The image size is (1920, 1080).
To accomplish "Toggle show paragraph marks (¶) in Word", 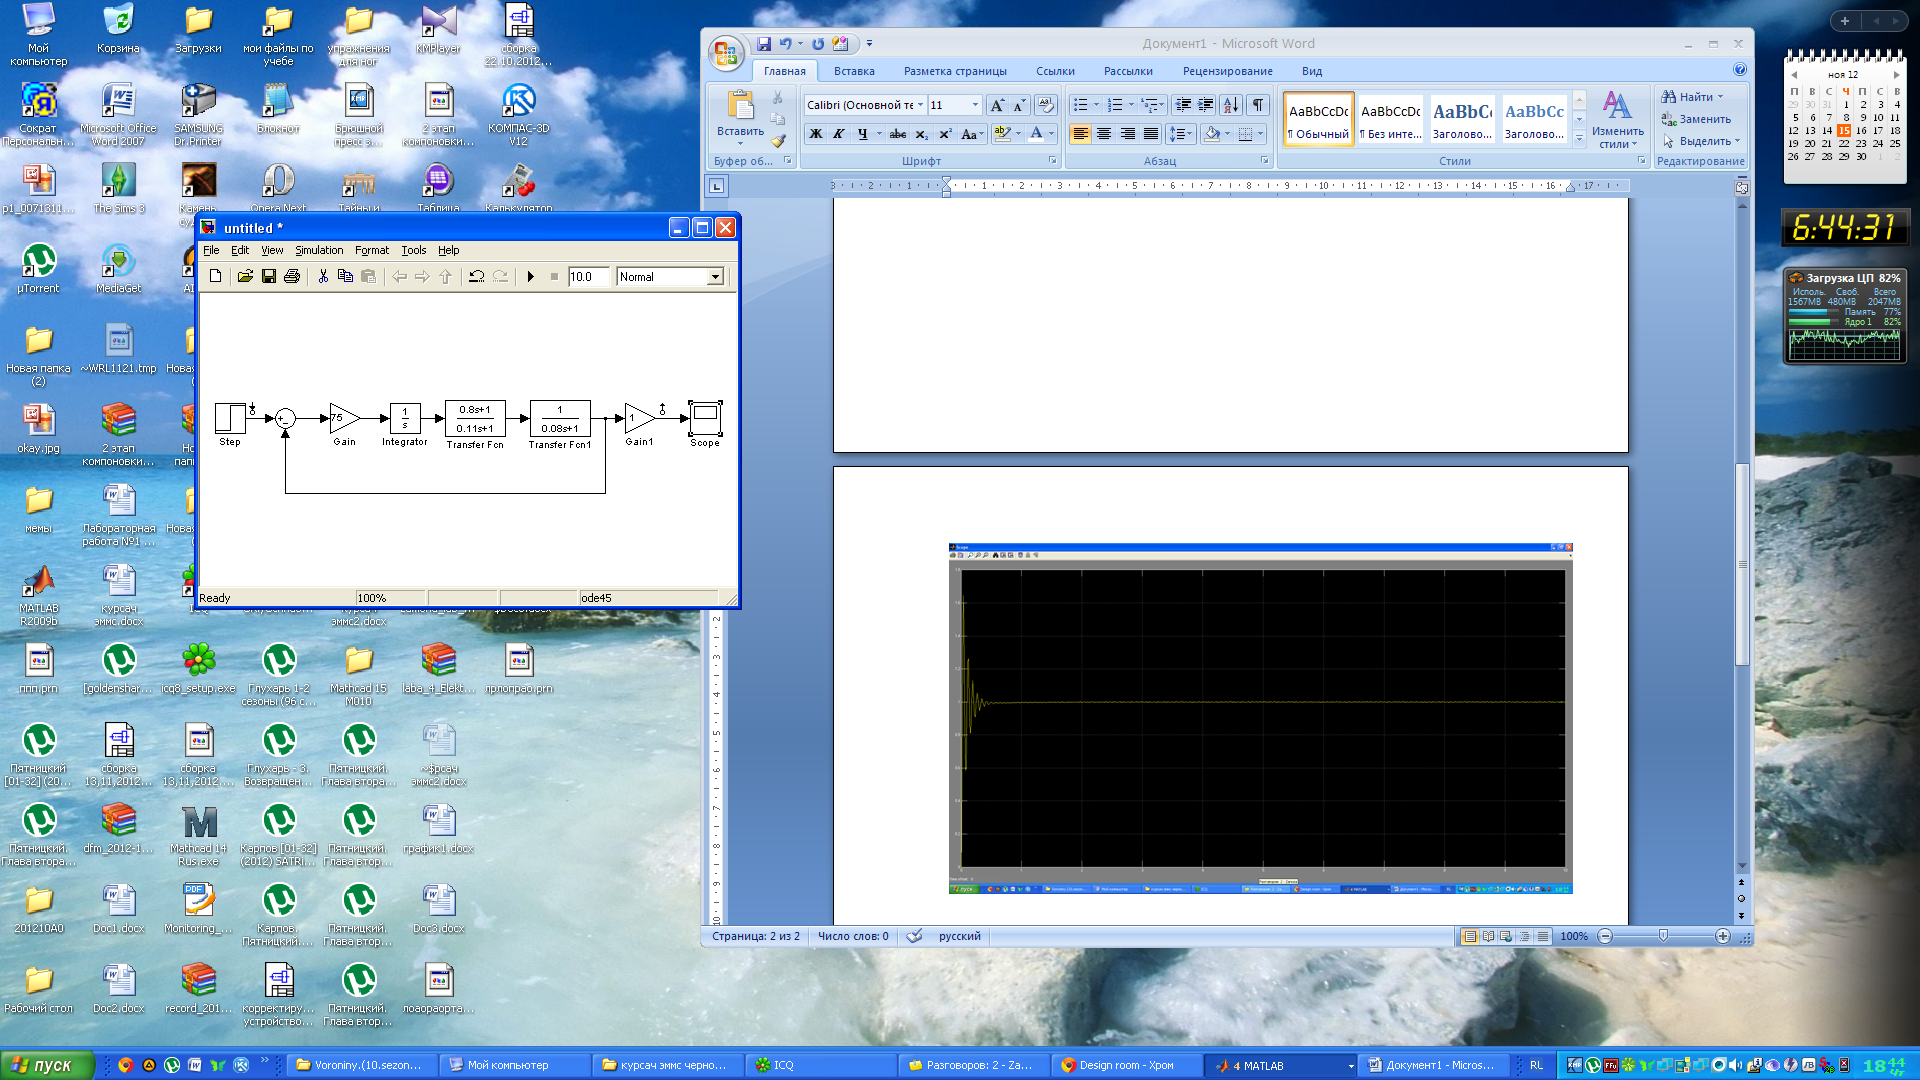I will [1258, 105].
